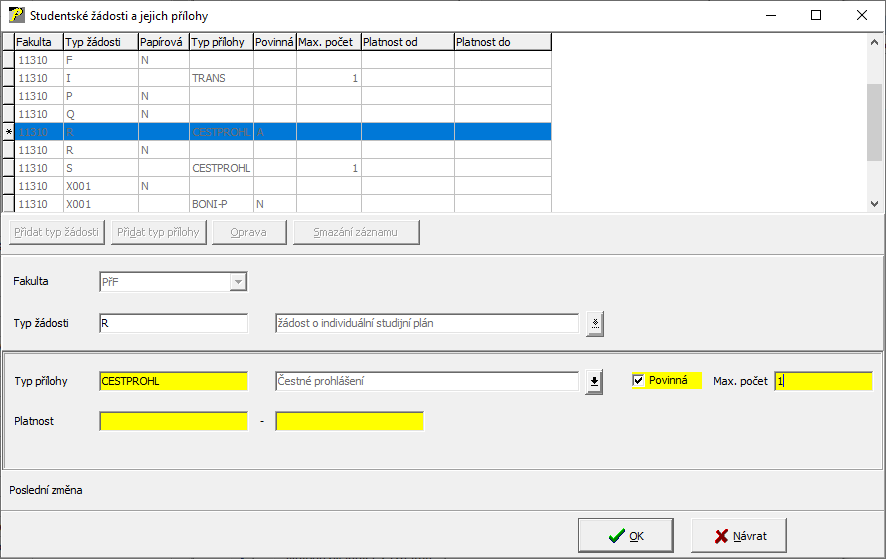Select the row with BONI-P attachment type
Image resolution: width=886 pixels, height=559 pixels.
coord(220,204)
